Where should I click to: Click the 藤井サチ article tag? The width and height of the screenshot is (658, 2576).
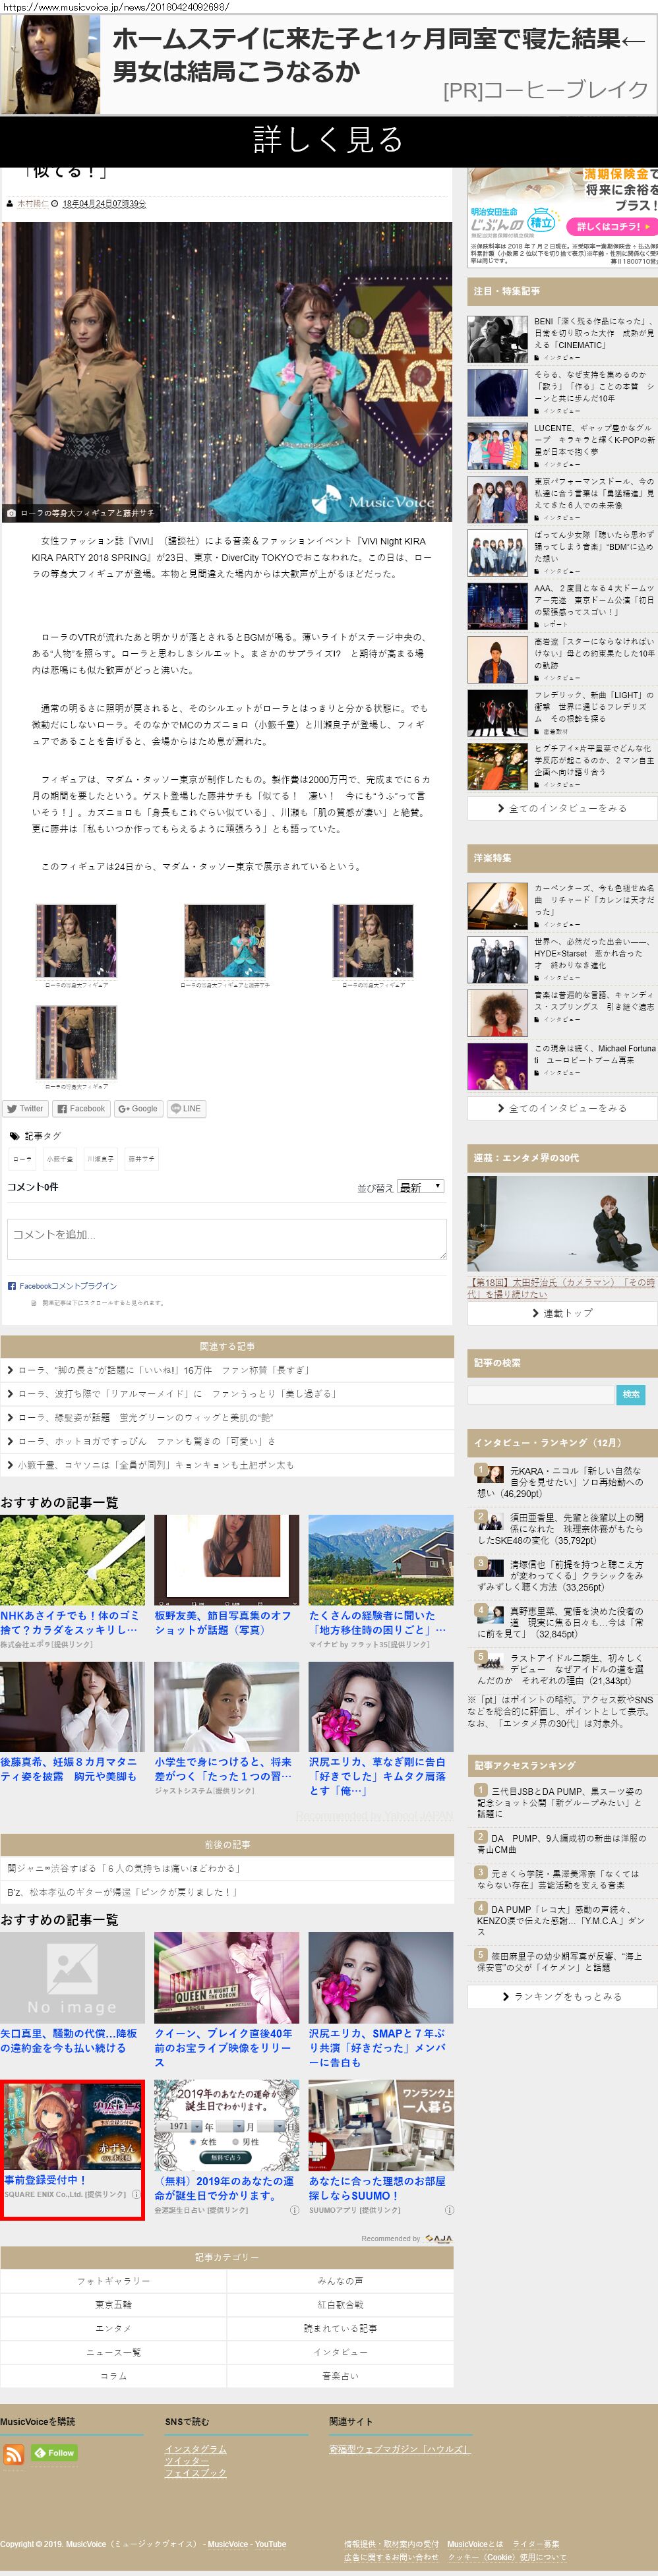pyautogui.click(x=141, y=1160)
